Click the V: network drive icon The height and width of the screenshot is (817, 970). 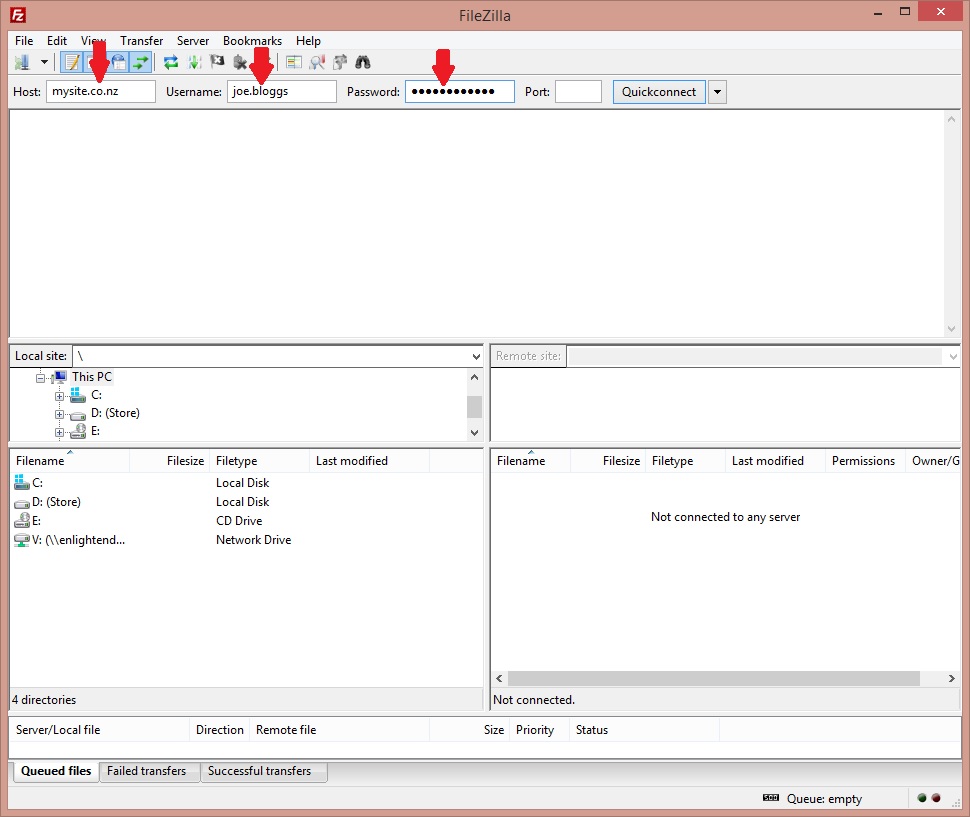(22, 540)
